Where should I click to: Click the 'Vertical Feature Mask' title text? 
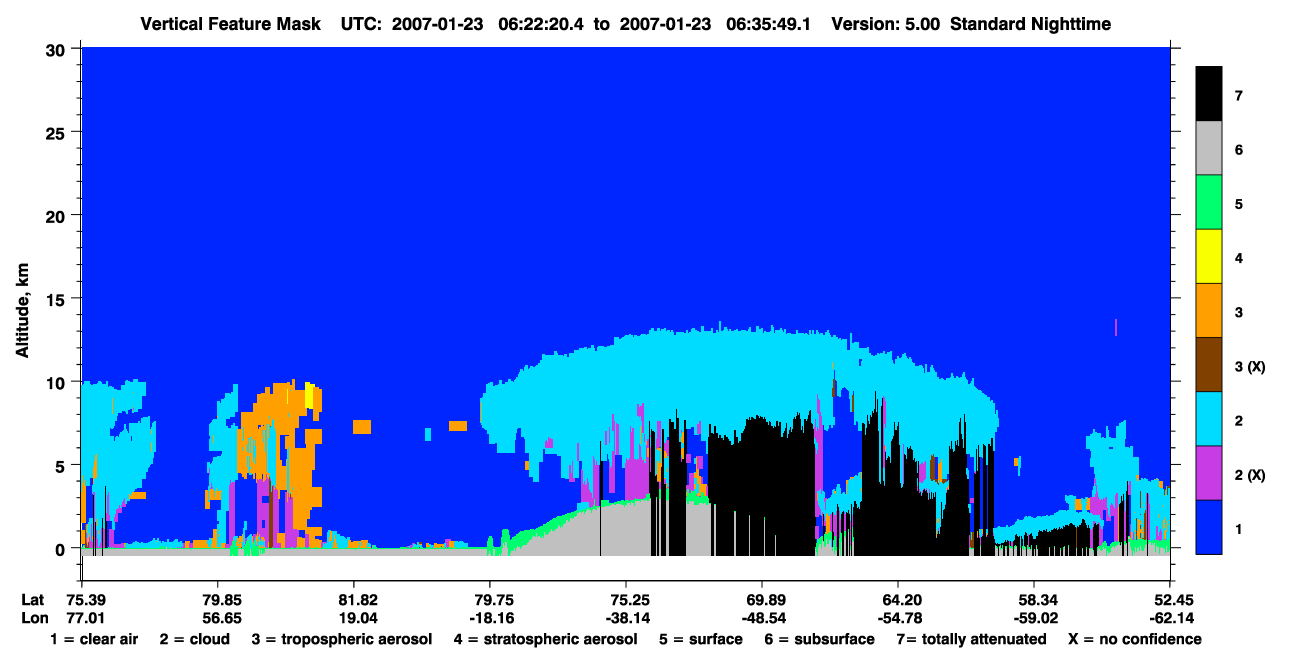(231, 24)
